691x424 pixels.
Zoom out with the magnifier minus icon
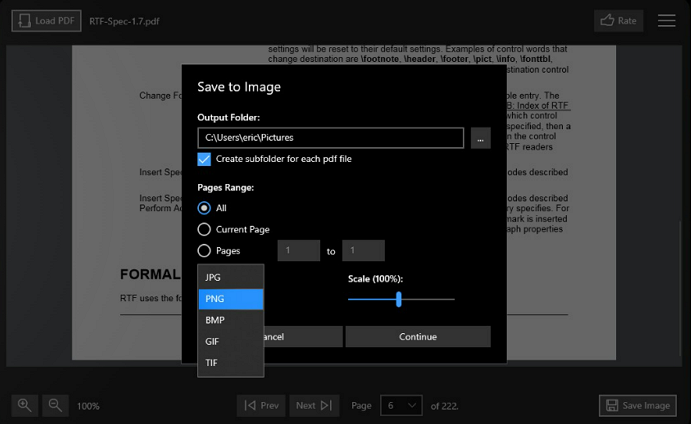pos(56,405)
